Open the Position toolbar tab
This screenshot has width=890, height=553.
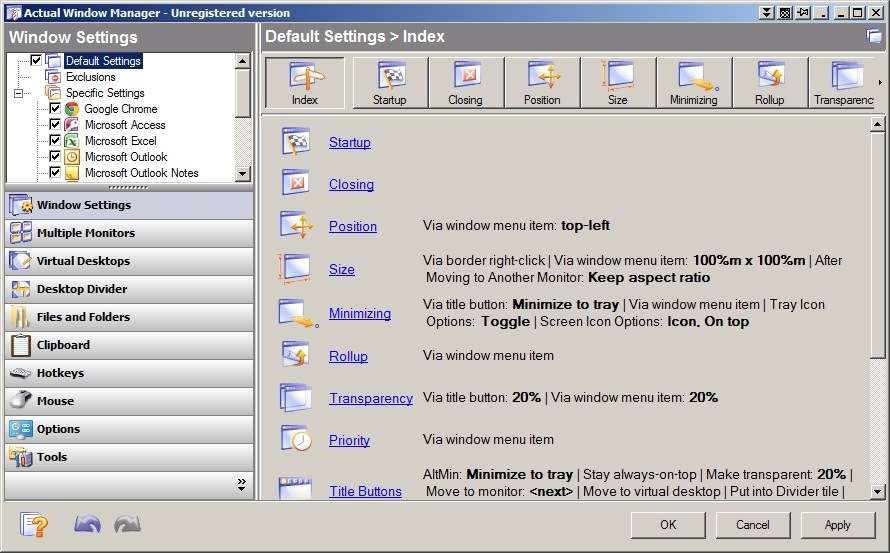coord(542,83)
